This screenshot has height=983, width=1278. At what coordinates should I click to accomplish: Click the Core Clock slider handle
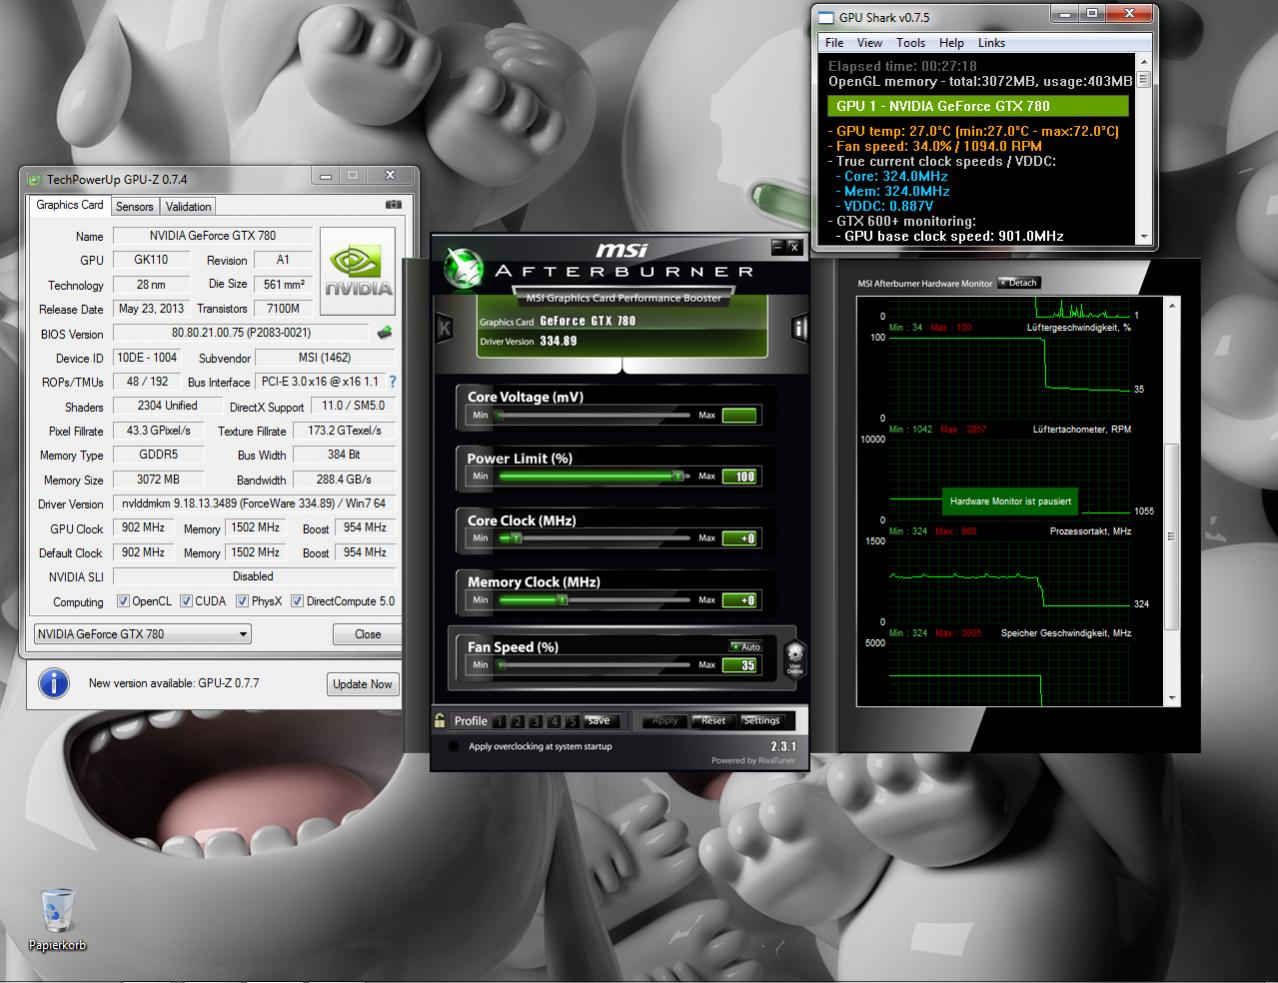(x=516, y=538)
